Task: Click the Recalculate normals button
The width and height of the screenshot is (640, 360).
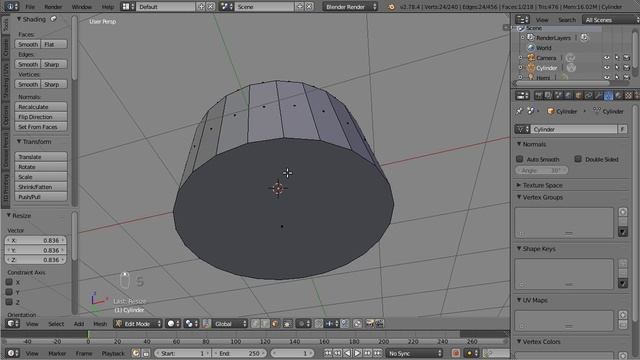Action: click(41, 107)
